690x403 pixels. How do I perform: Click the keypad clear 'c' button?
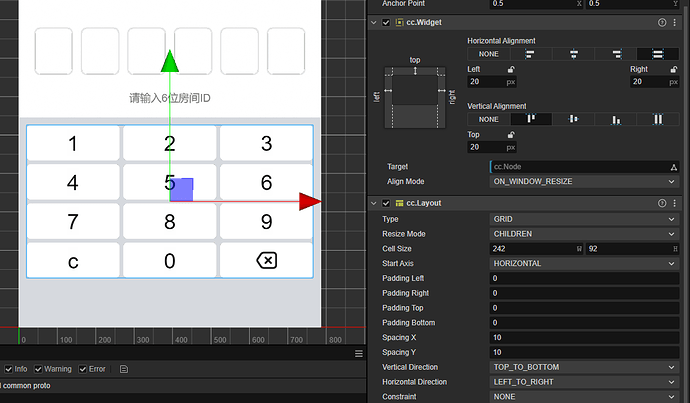(73, 260)
